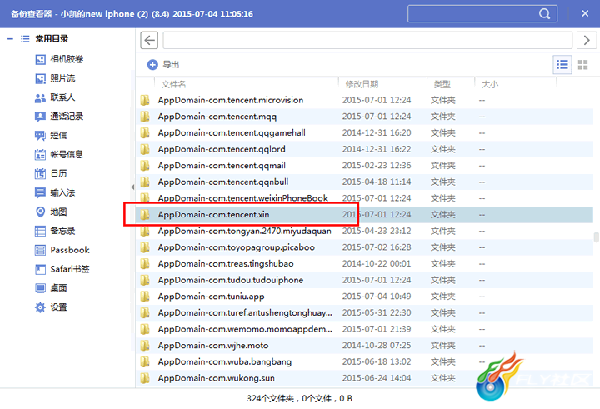Click folder icon of tencent.qqmail row
The image size is (600, 409).
click(x=145, y=166)
